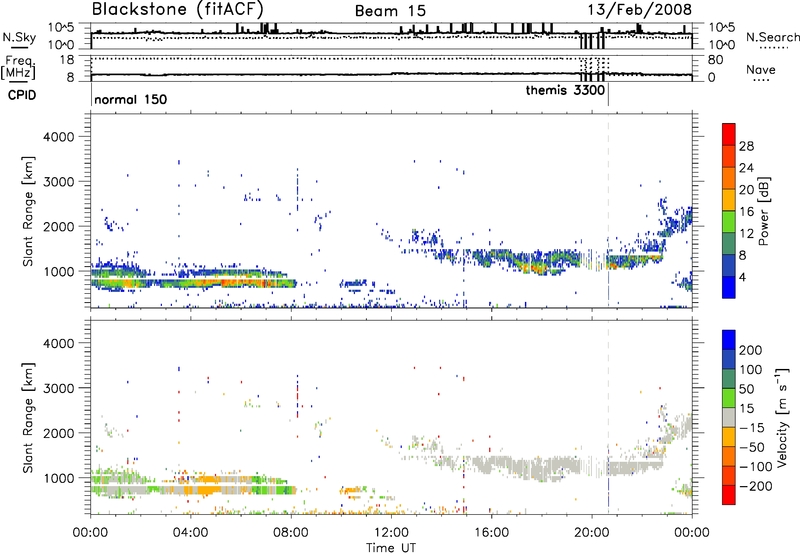Select the "Freq. [MHz]" axis label
Image resolution: width=800 pixels, height=554 pixels.
coord(18,67)
